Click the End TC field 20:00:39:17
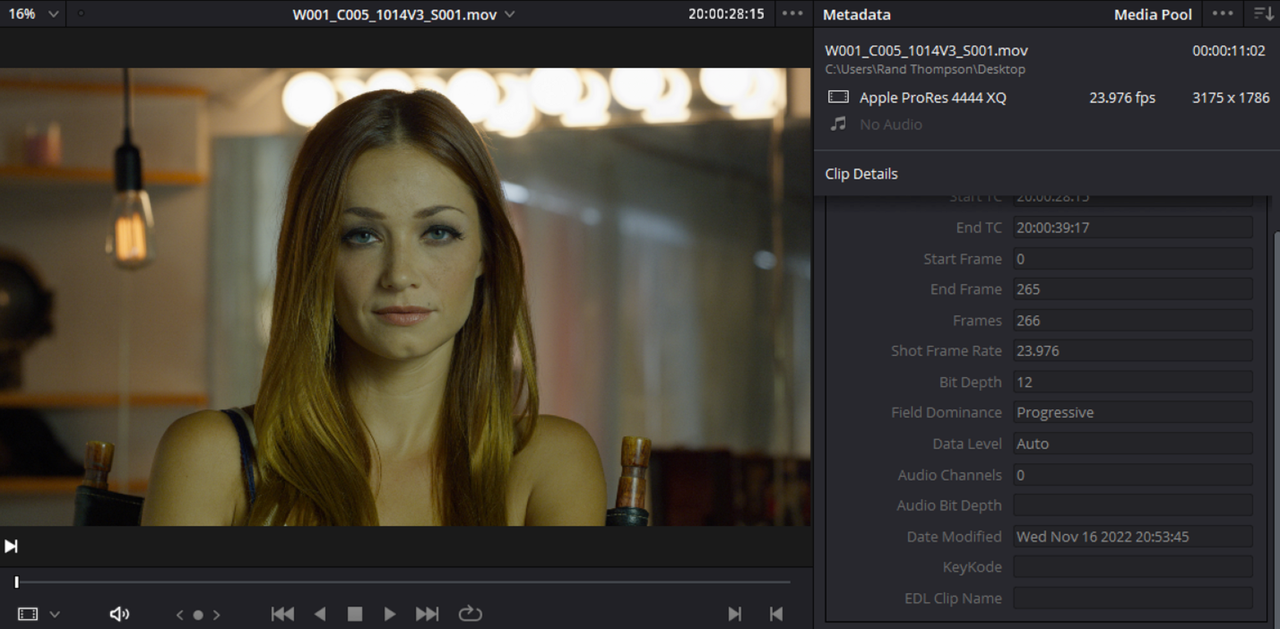This screenshot has width=1280, height=629. (x=1132, y=227)
